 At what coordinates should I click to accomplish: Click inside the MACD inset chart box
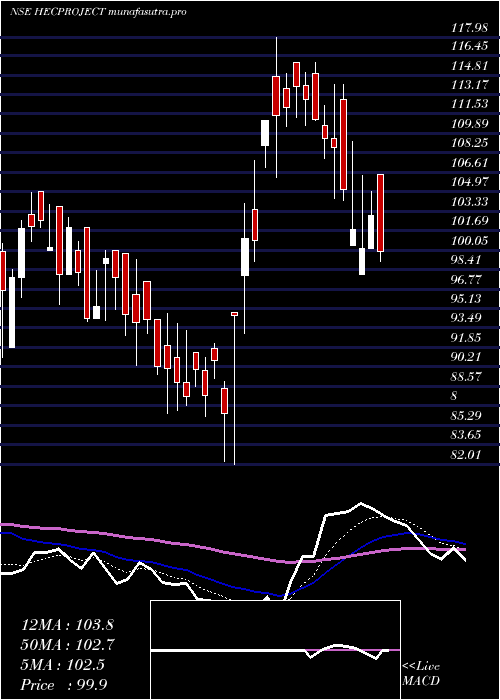(275, 650)
